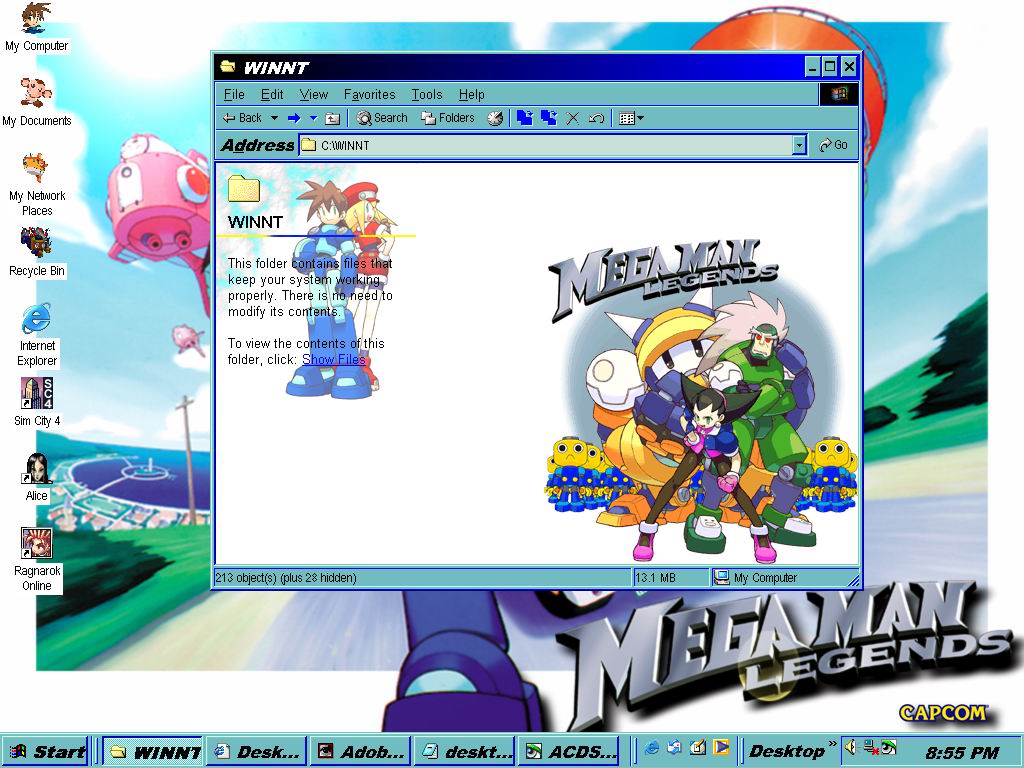
Task: Open My Documents desktop icon
Action: [37, 102]
